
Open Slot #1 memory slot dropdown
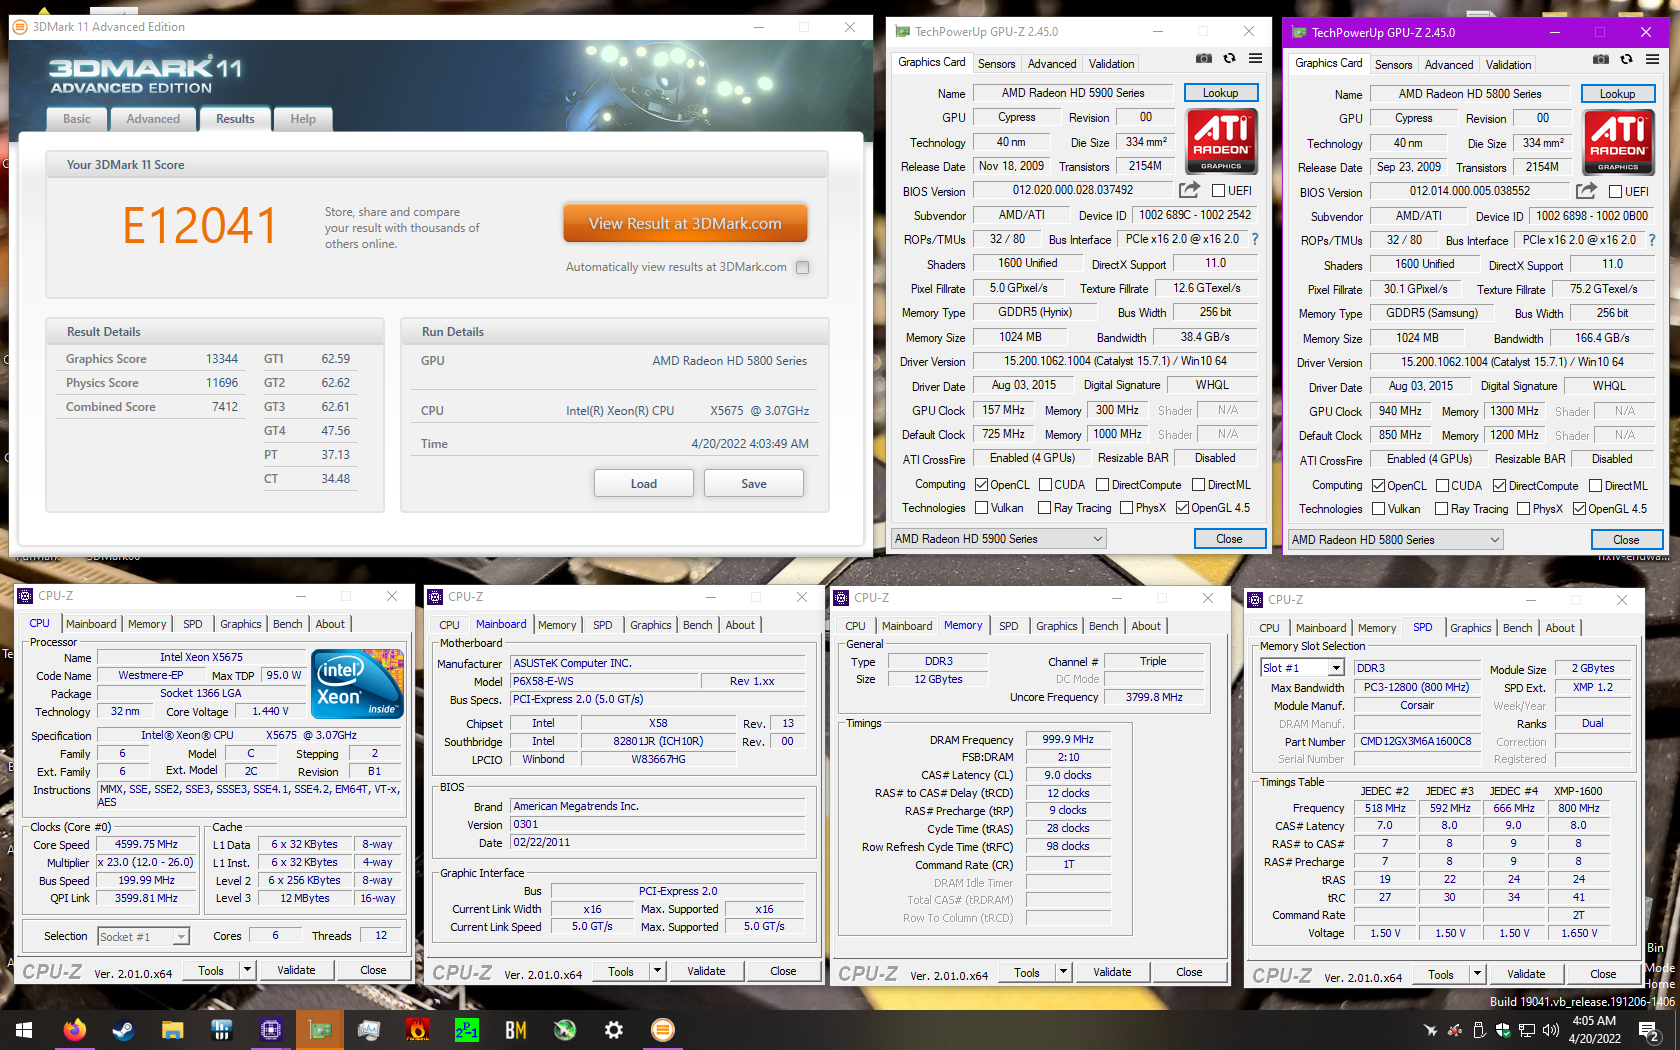(1301, 668)
